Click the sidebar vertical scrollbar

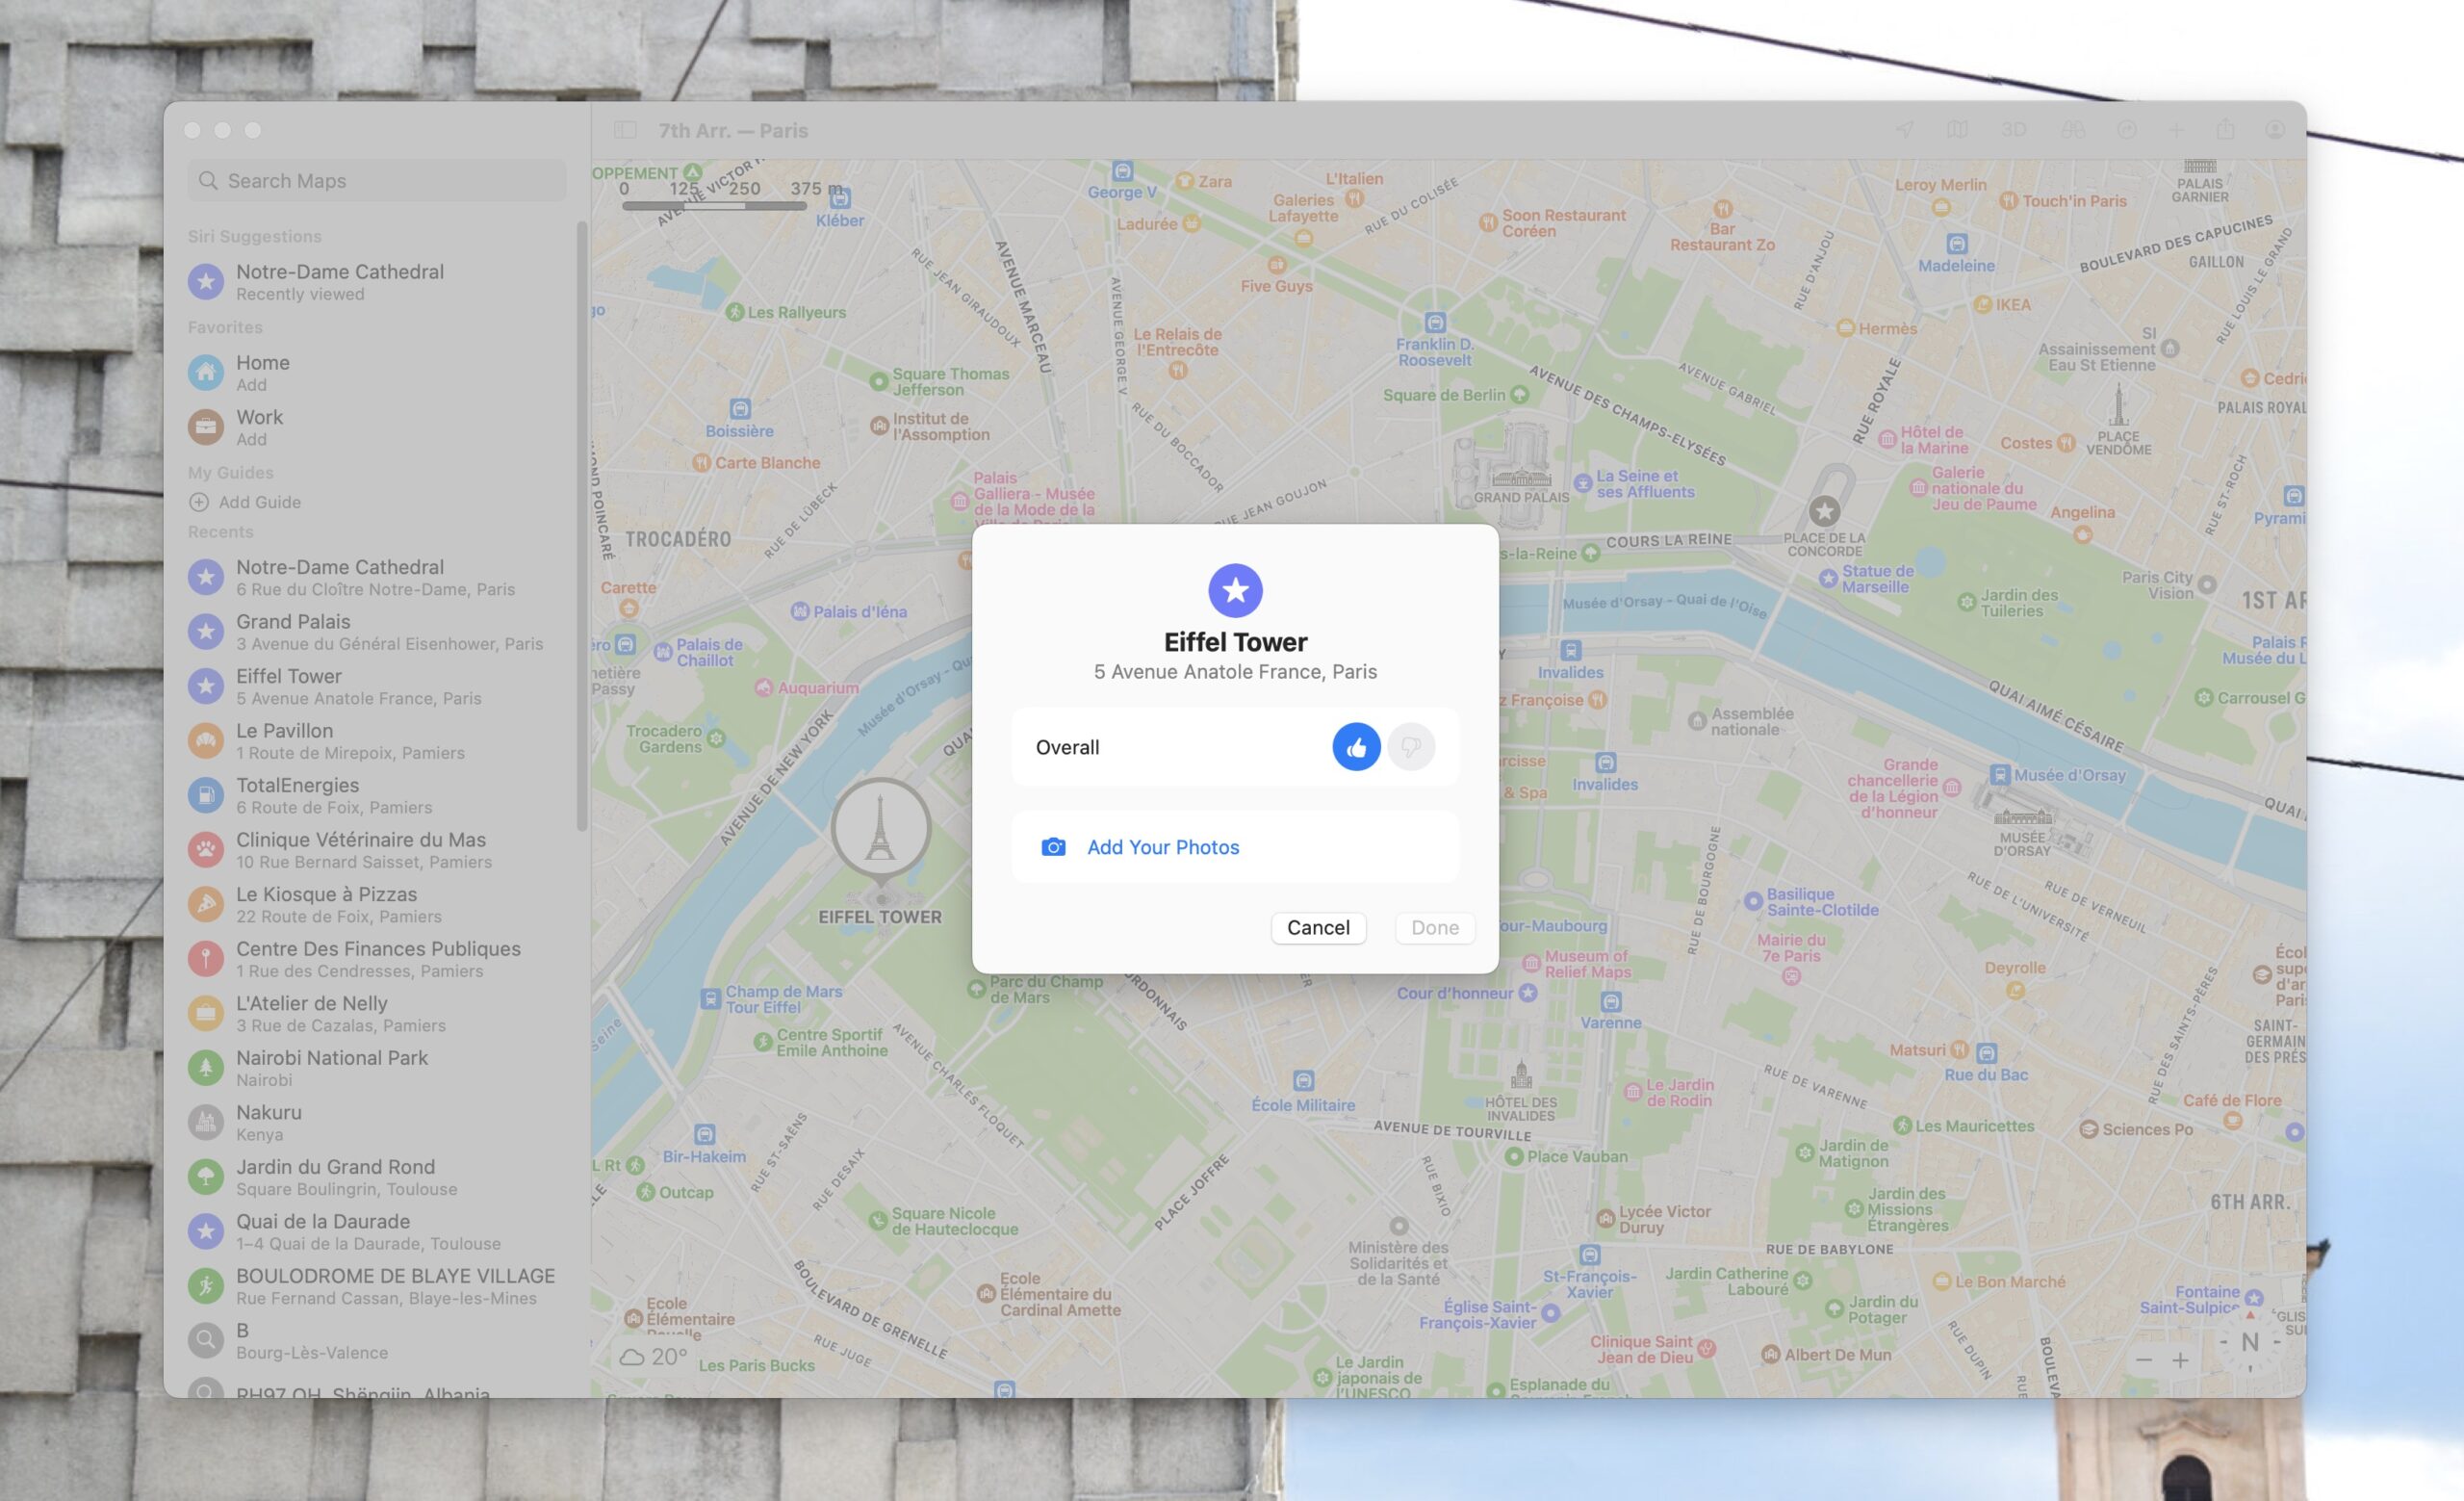[x=582, y=527]
